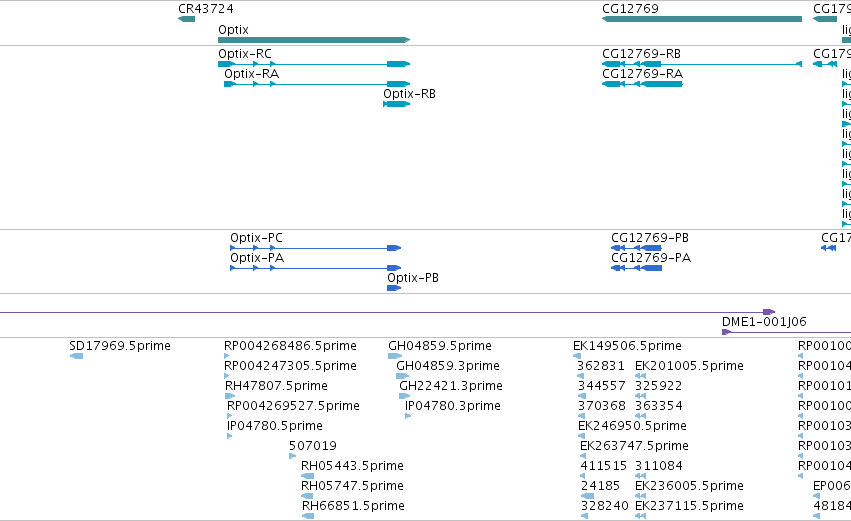Select the RH05747.5prime EST label
The height and width of the screenshot is (521, 851).
coord(352,486)
